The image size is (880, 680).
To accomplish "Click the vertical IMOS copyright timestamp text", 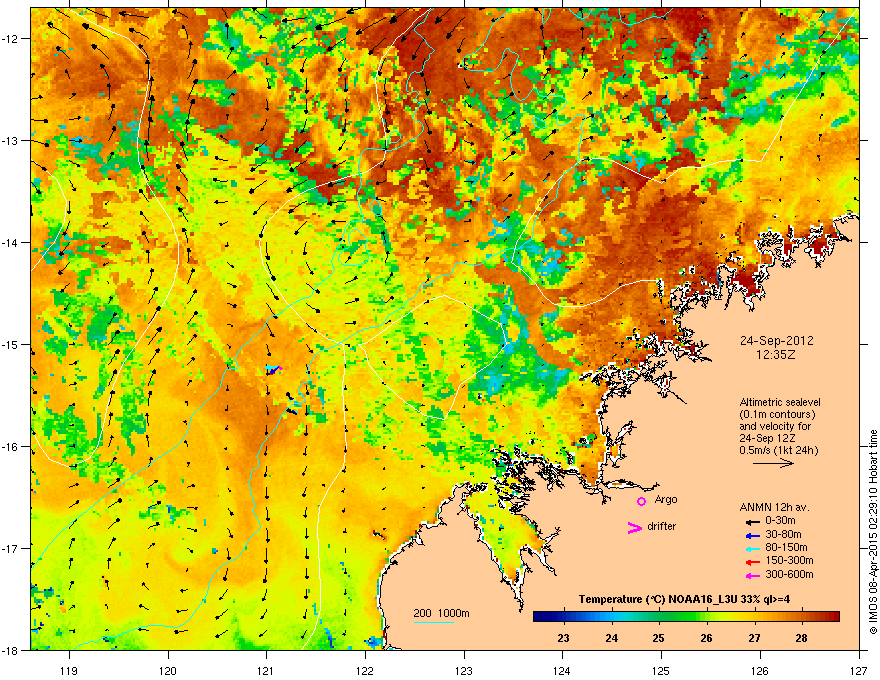I will tap(873, 532).
